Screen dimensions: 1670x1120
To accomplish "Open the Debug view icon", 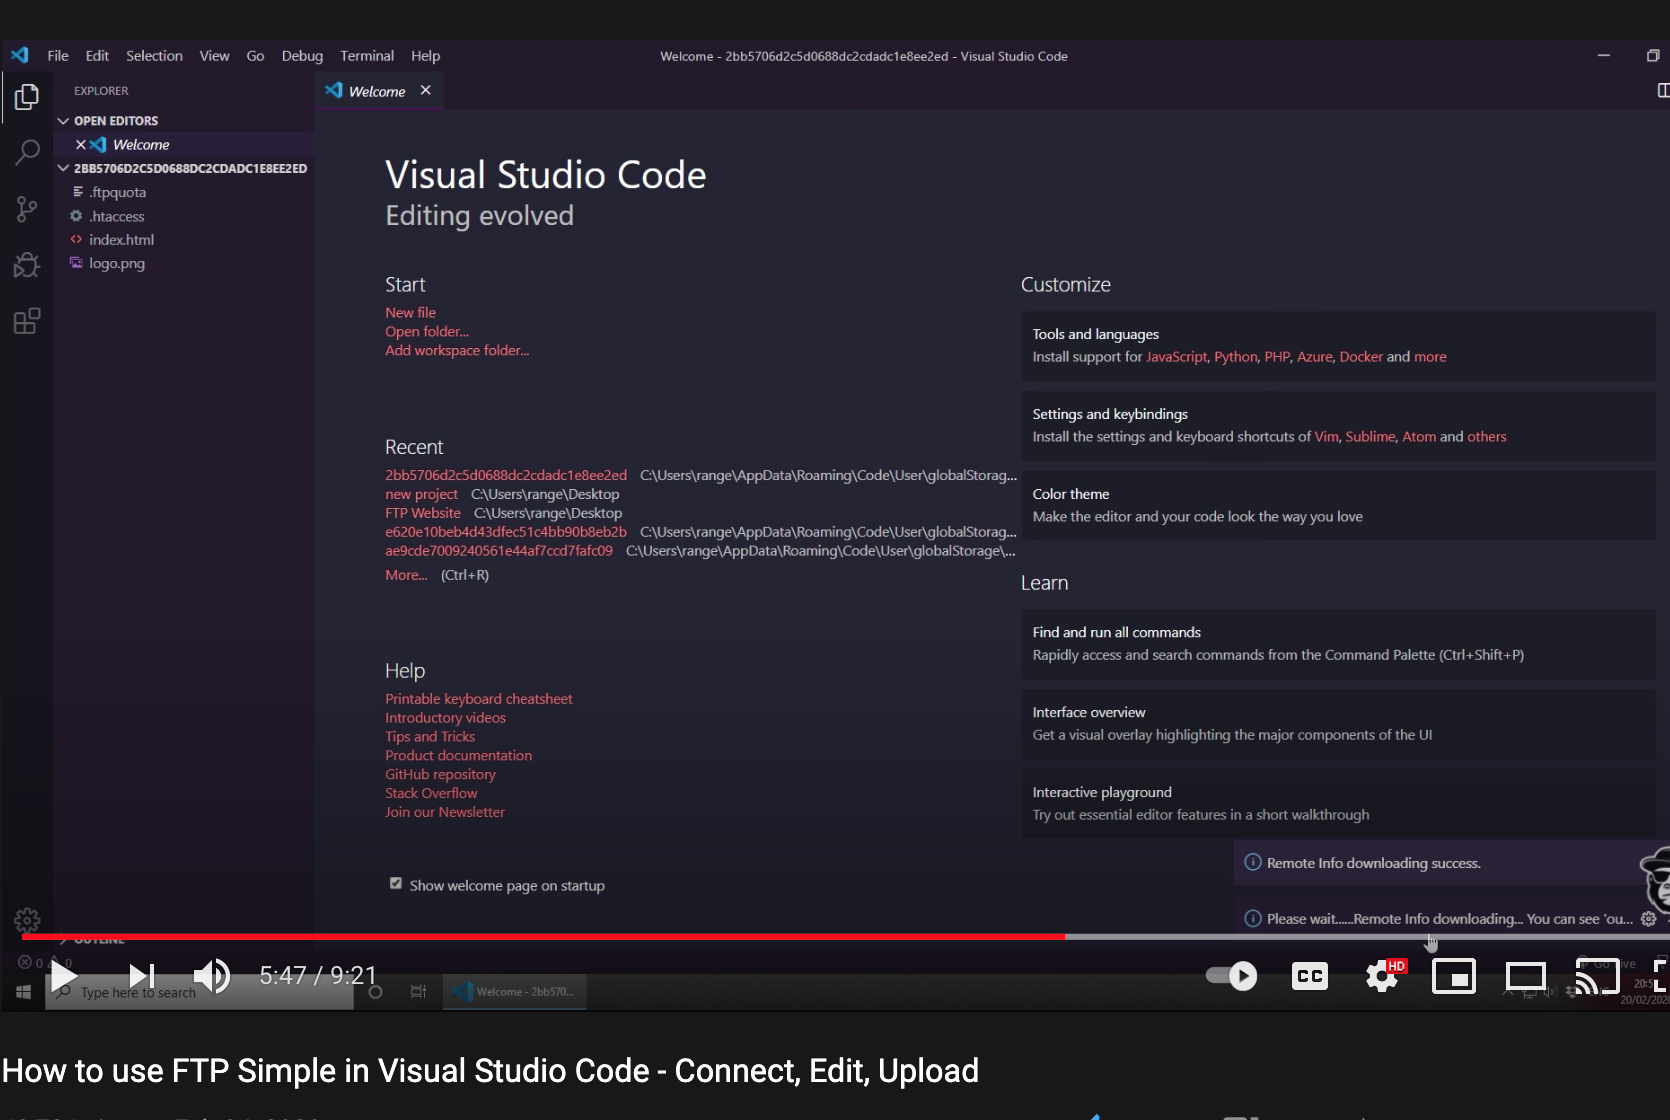I will click(x=27, y=265).
